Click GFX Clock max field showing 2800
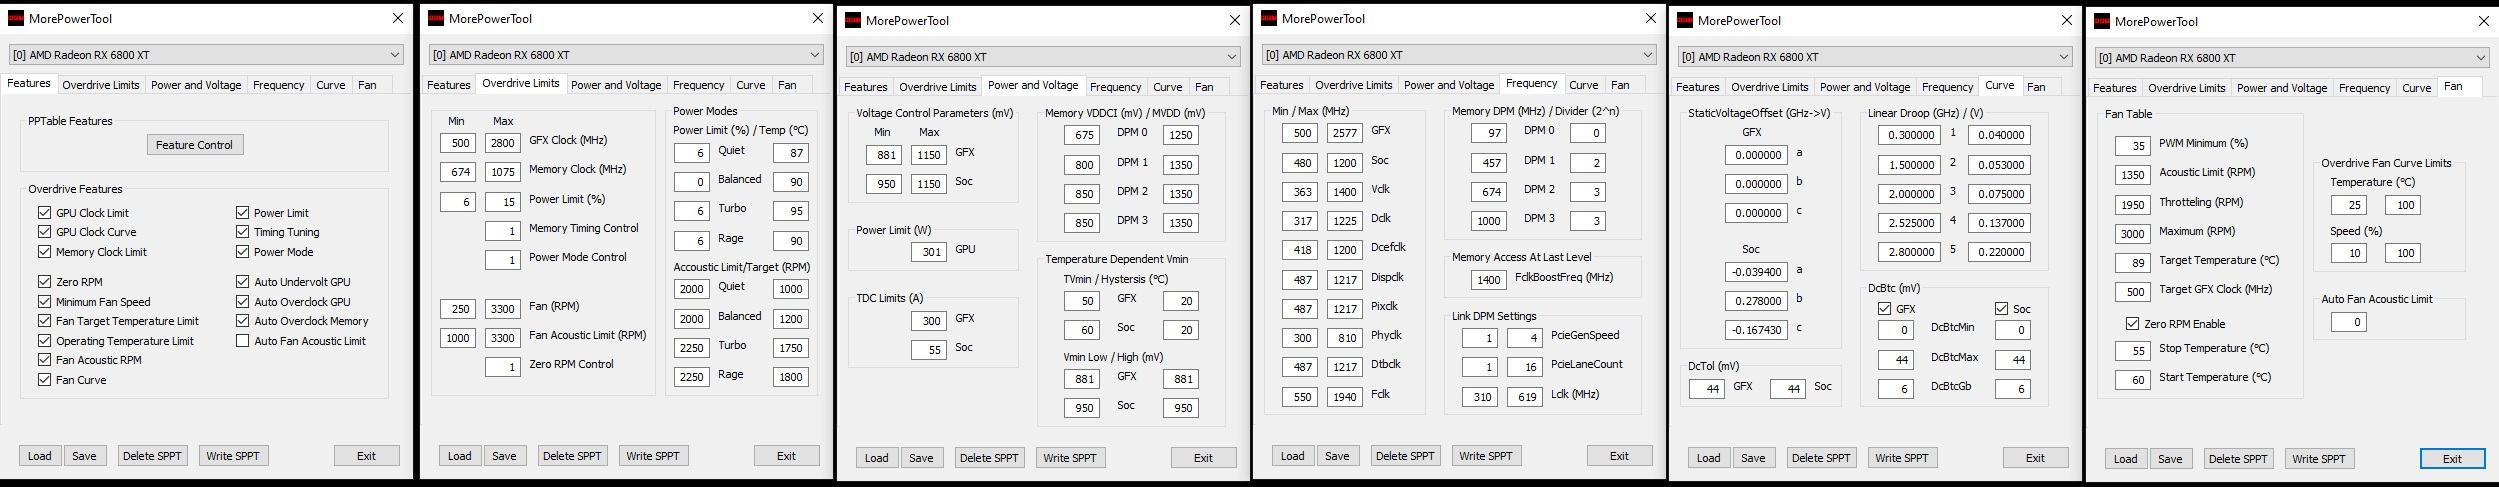 [503, 143]
